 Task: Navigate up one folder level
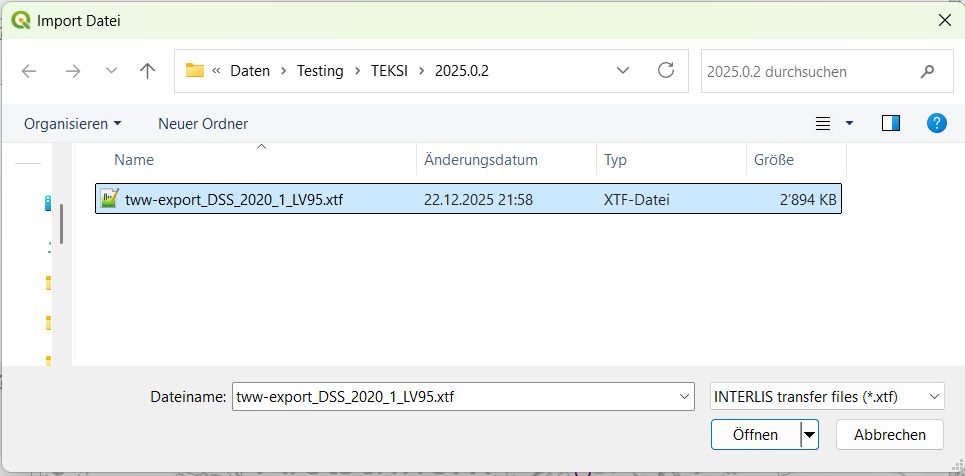click(147, 71)
